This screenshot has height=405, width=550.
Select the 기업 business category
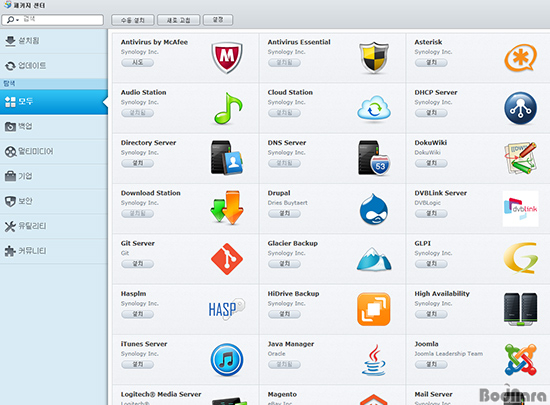pos(54,176)
